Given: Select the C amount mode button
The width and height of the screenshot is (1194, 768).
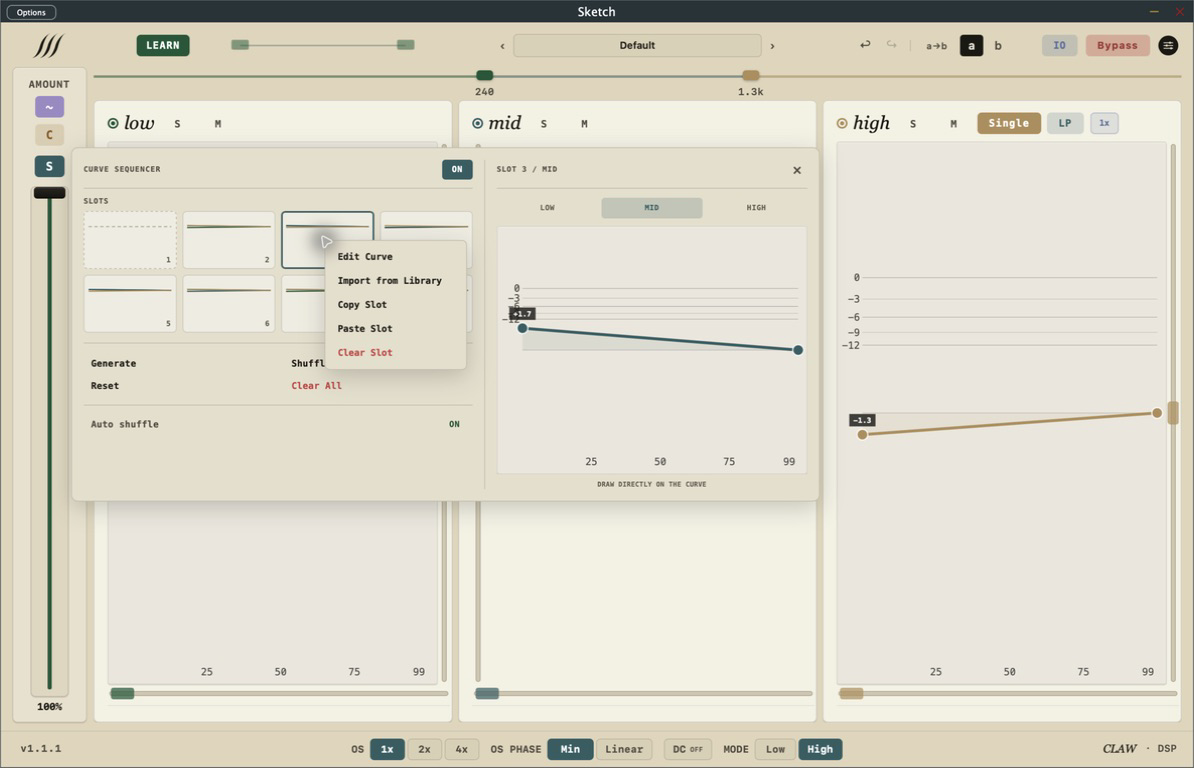Looking at the screenshot, I should pyautogui.click(x=49, y=135).
